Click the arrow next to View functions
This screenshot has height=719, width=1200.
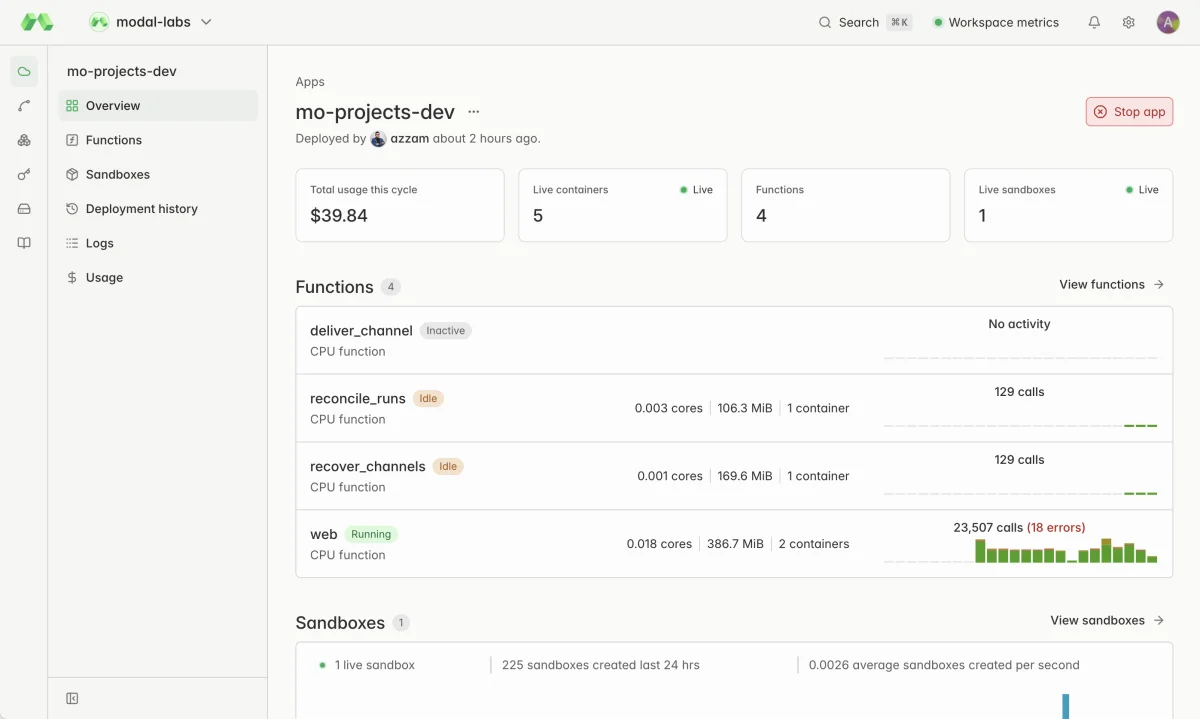[1159, 285]
